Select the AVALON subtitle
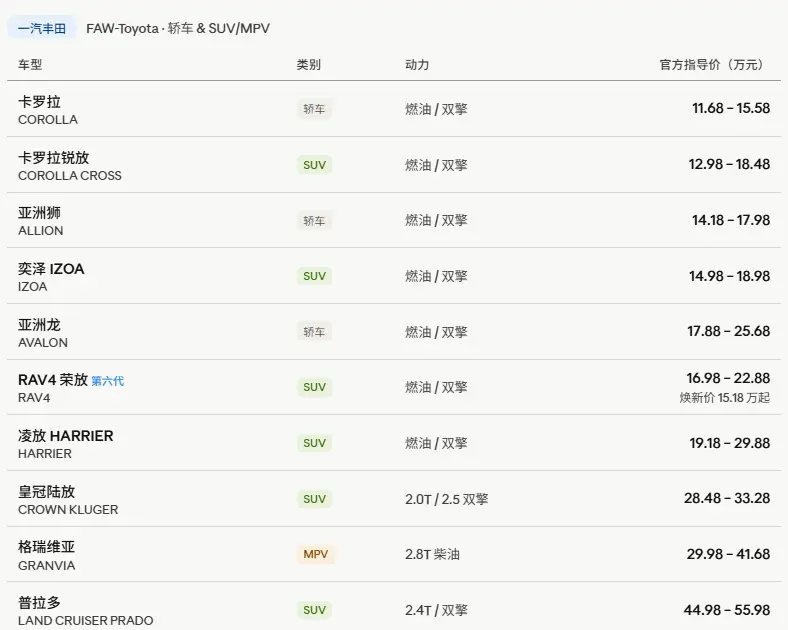This screenshot has height=630, width=788. [43, 343]
